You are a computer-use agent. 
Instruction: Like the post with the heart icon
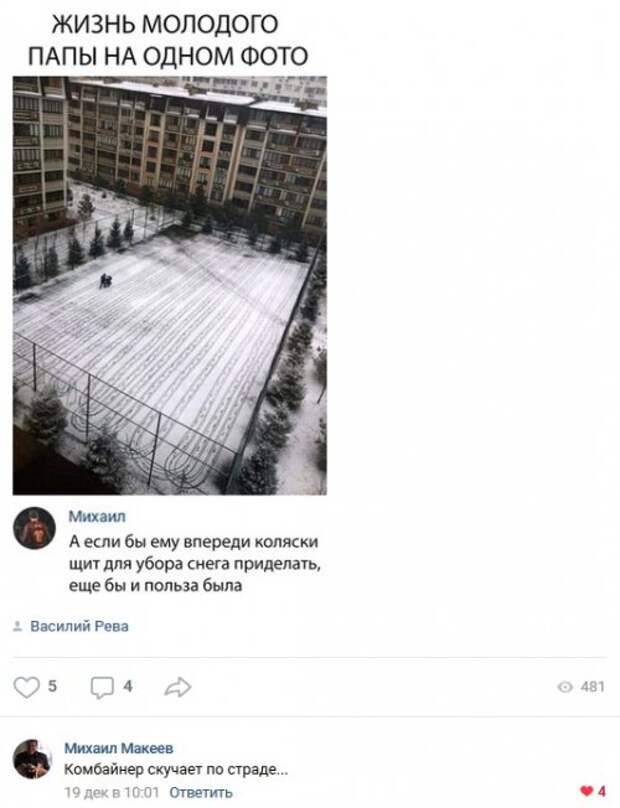(26, 687)
